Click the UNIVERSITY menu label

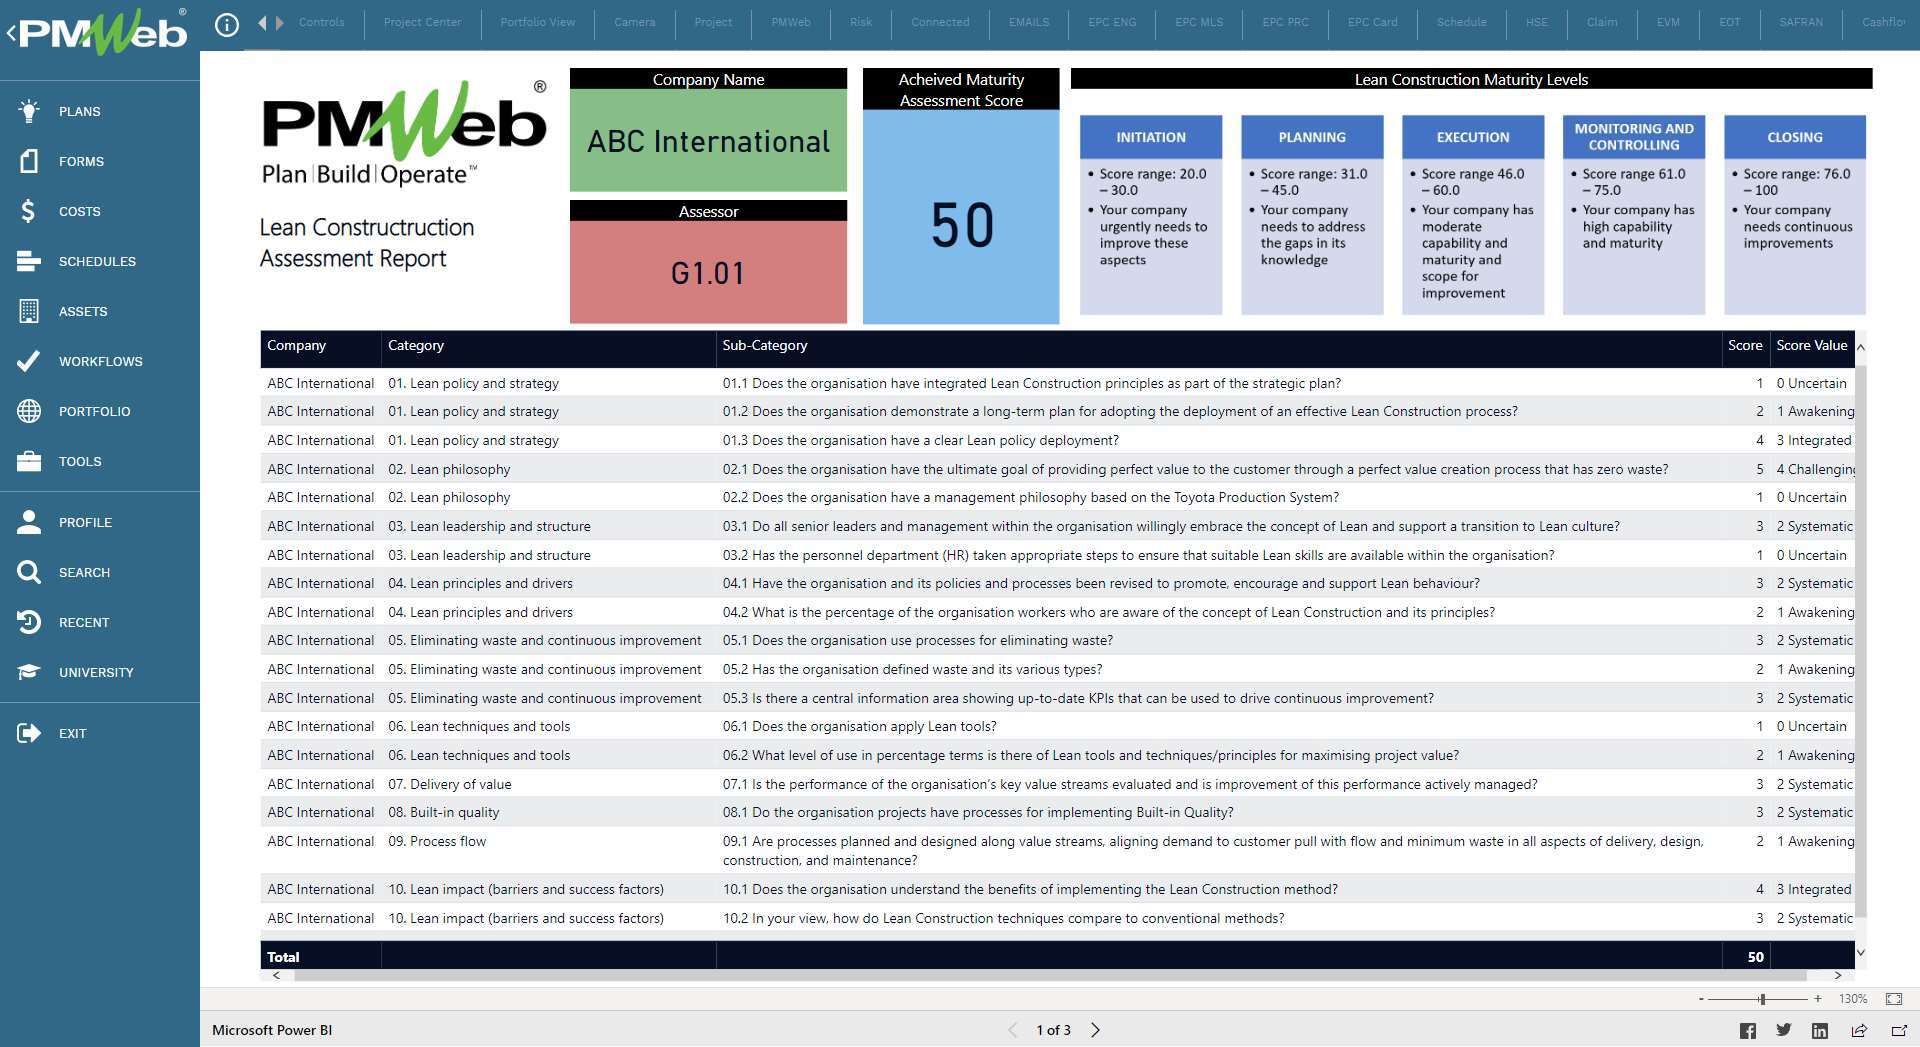[x=96, y=672]
